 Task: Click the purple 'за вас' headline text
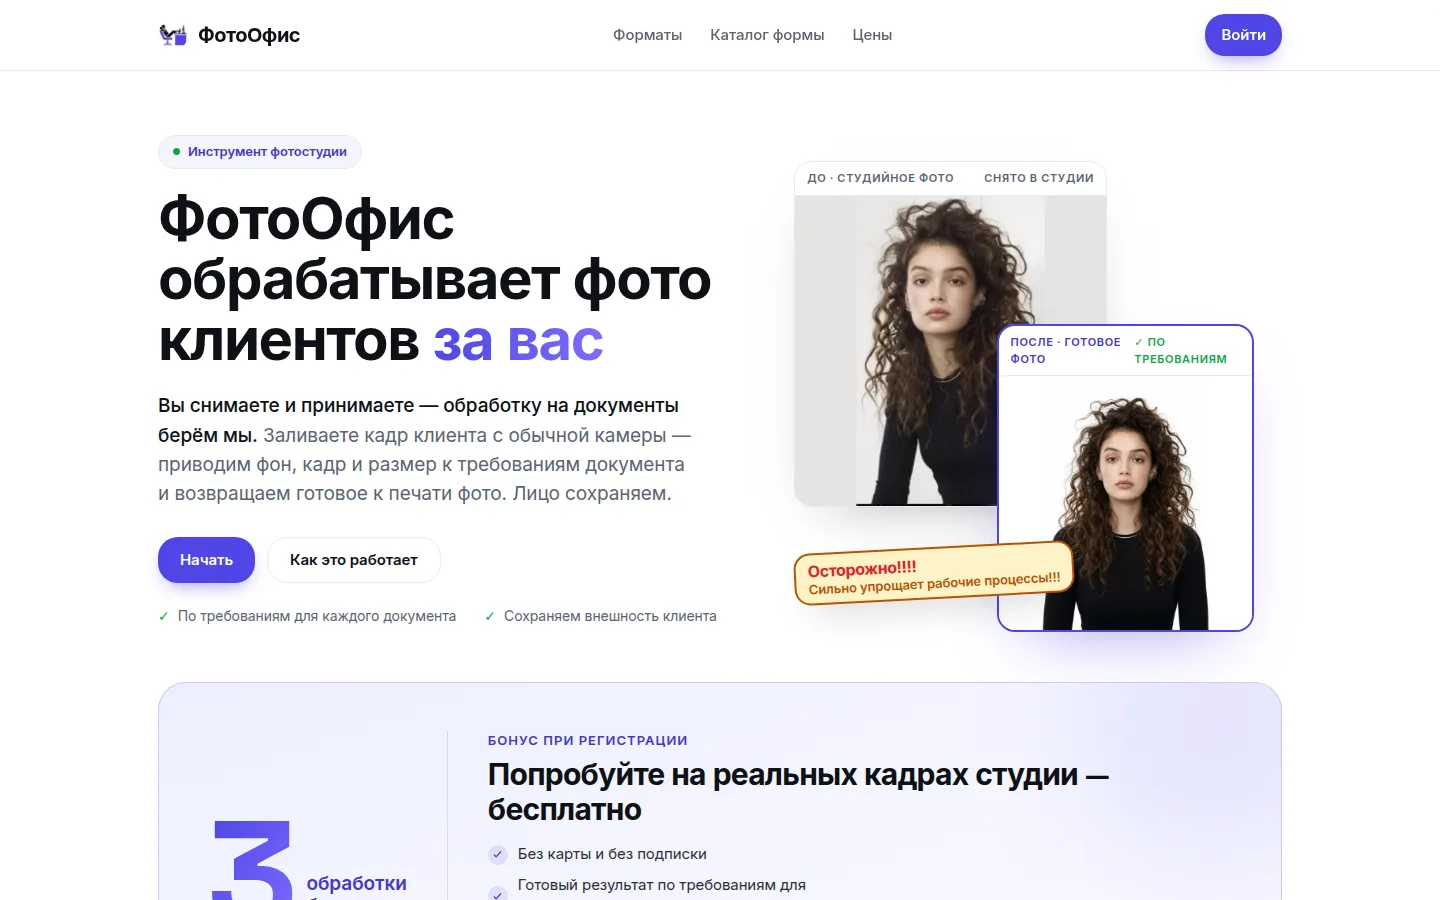click(518, 341)
